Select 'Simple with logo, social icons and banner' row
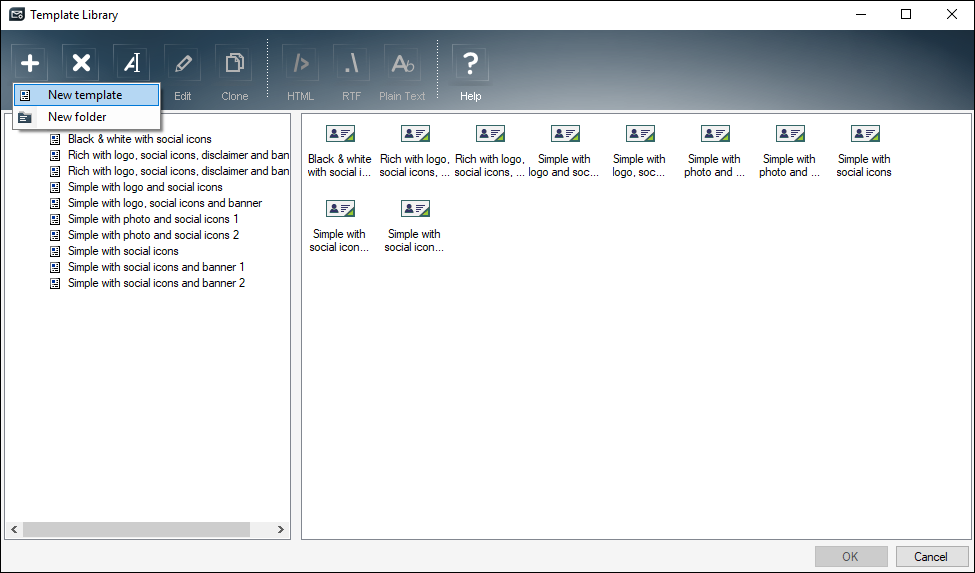Viewport: 975px width, 573px height. (x=165, y=203)
